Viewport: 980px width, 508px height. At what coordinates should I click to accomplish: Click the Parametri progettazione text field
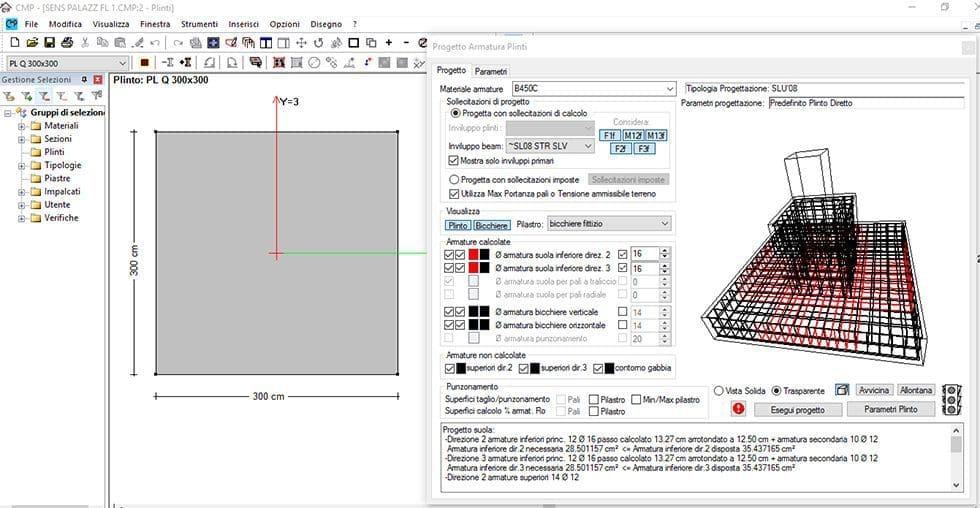point(865,103)
